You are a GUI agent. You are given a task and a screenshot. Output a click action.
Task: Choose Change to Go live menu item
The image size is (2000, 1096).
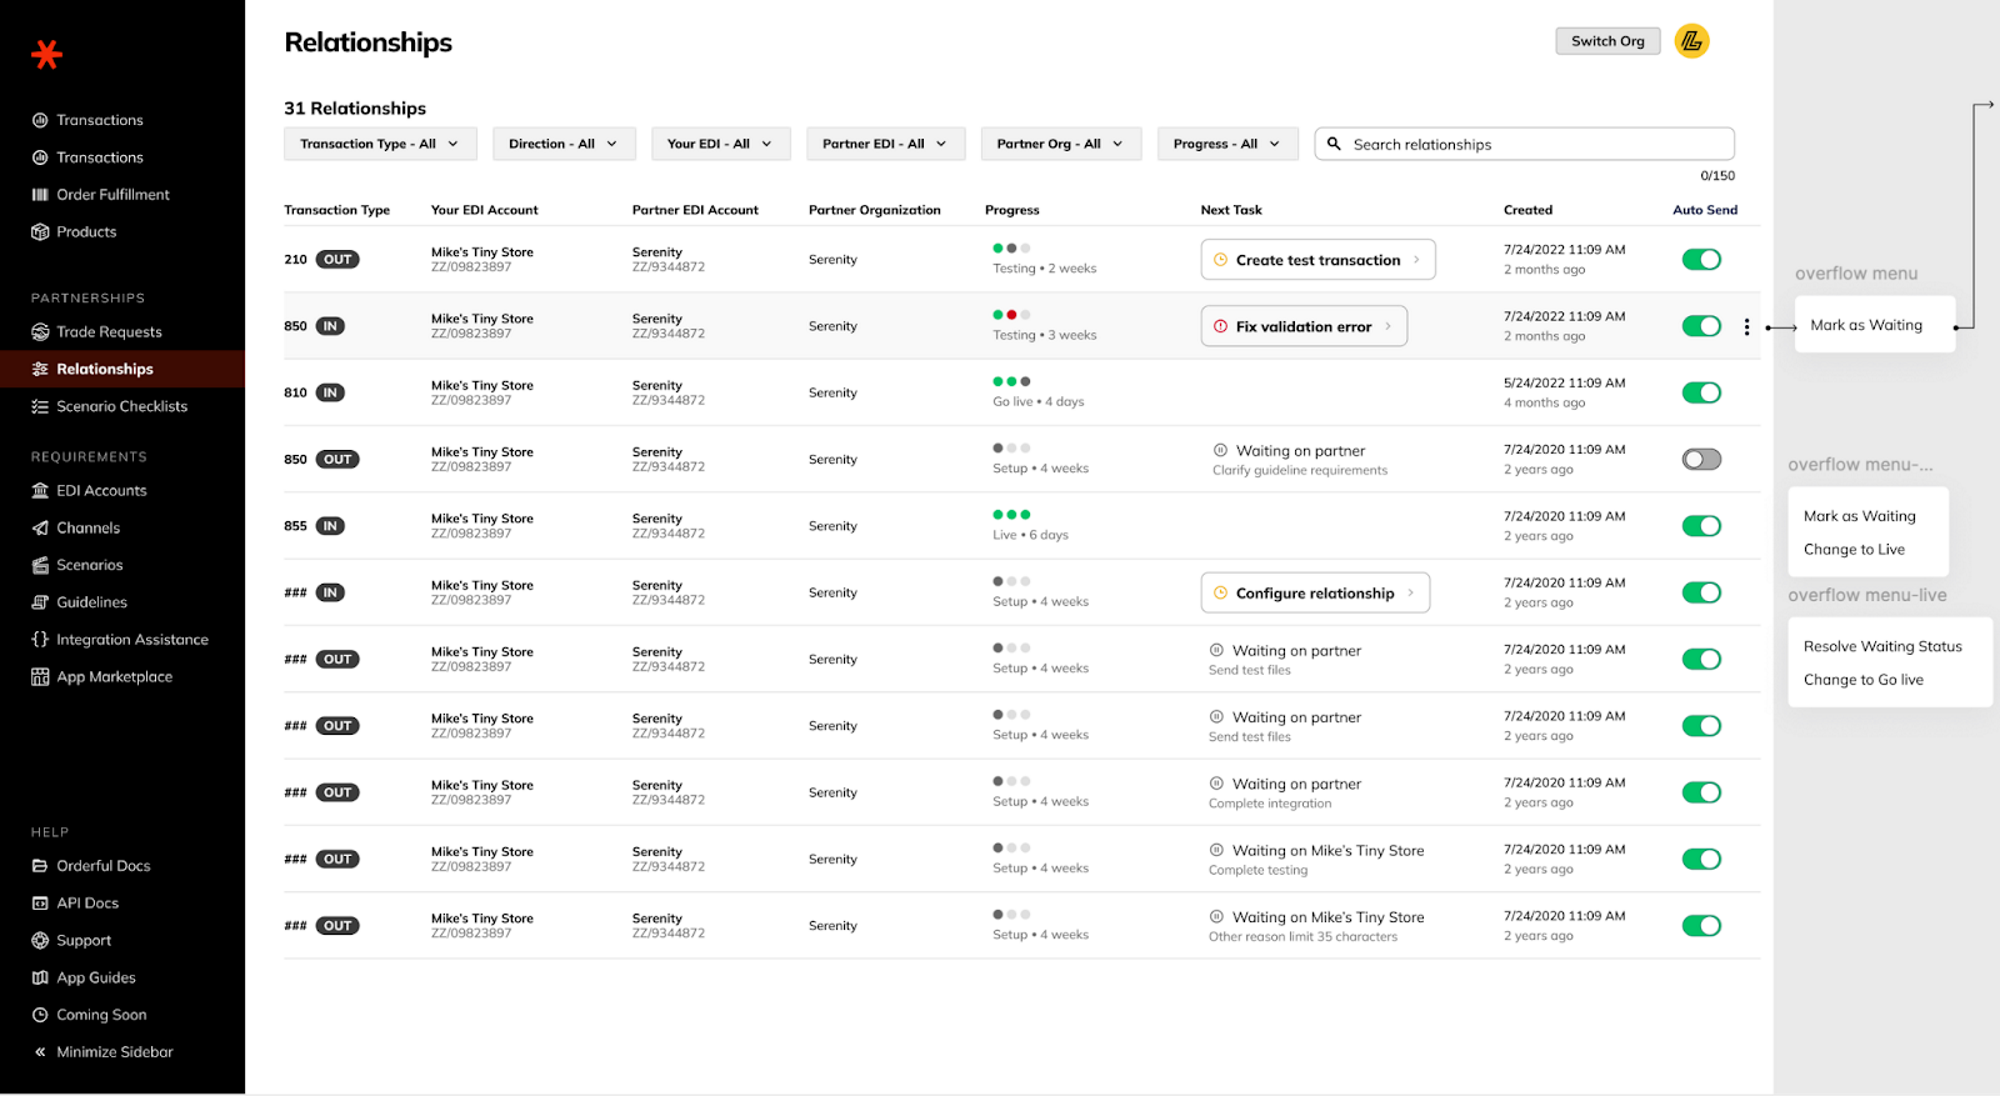(x=1862, y=680)
